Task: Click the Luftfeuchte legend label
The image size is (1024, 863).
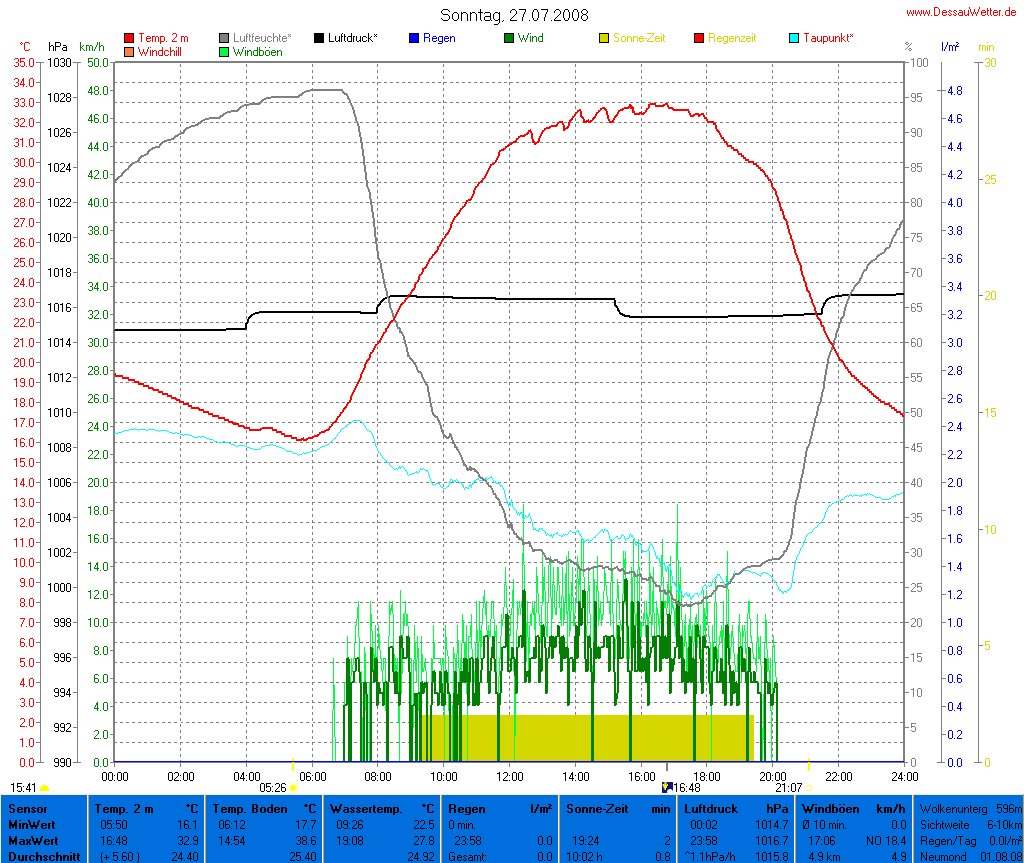Action: pyautogui.click(x=264, y=38)
